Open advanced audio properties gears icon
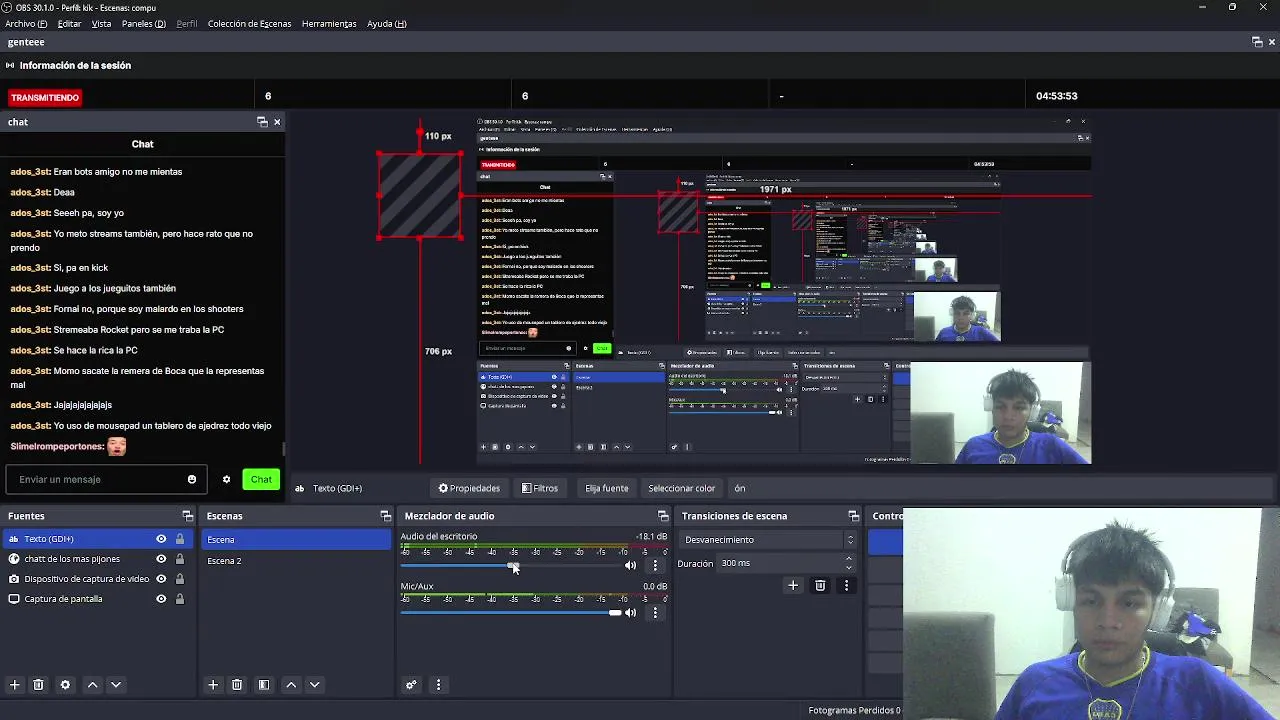The width and height of the screenshot is (1280, 720). pyautogui.click(x=411, y=685)
